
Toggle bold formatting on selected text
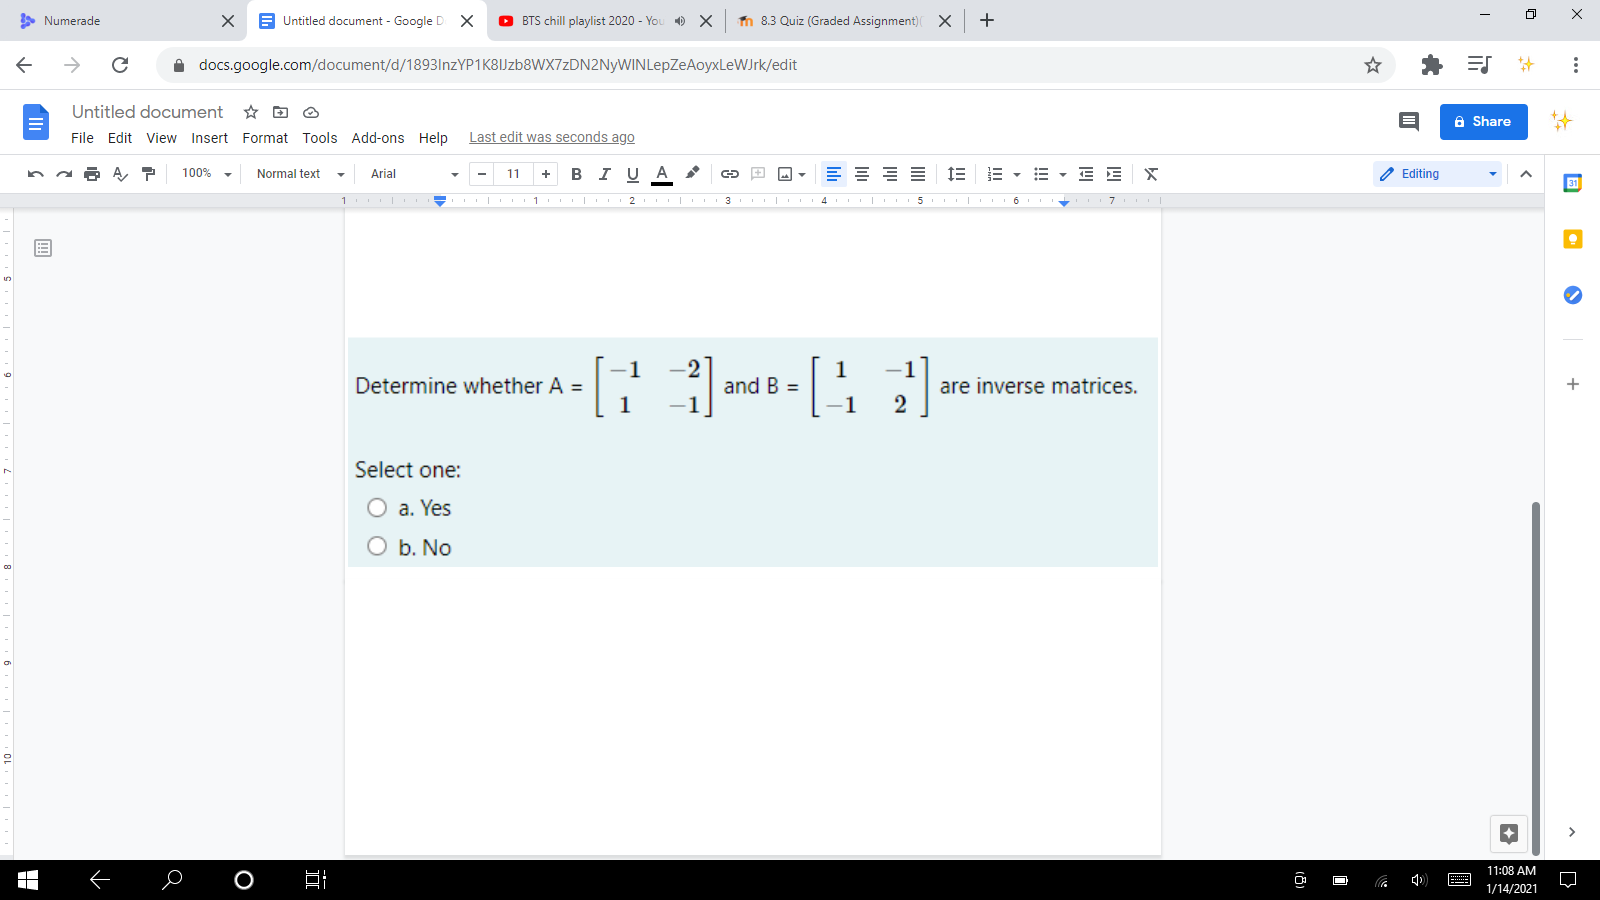pos(576,174)
